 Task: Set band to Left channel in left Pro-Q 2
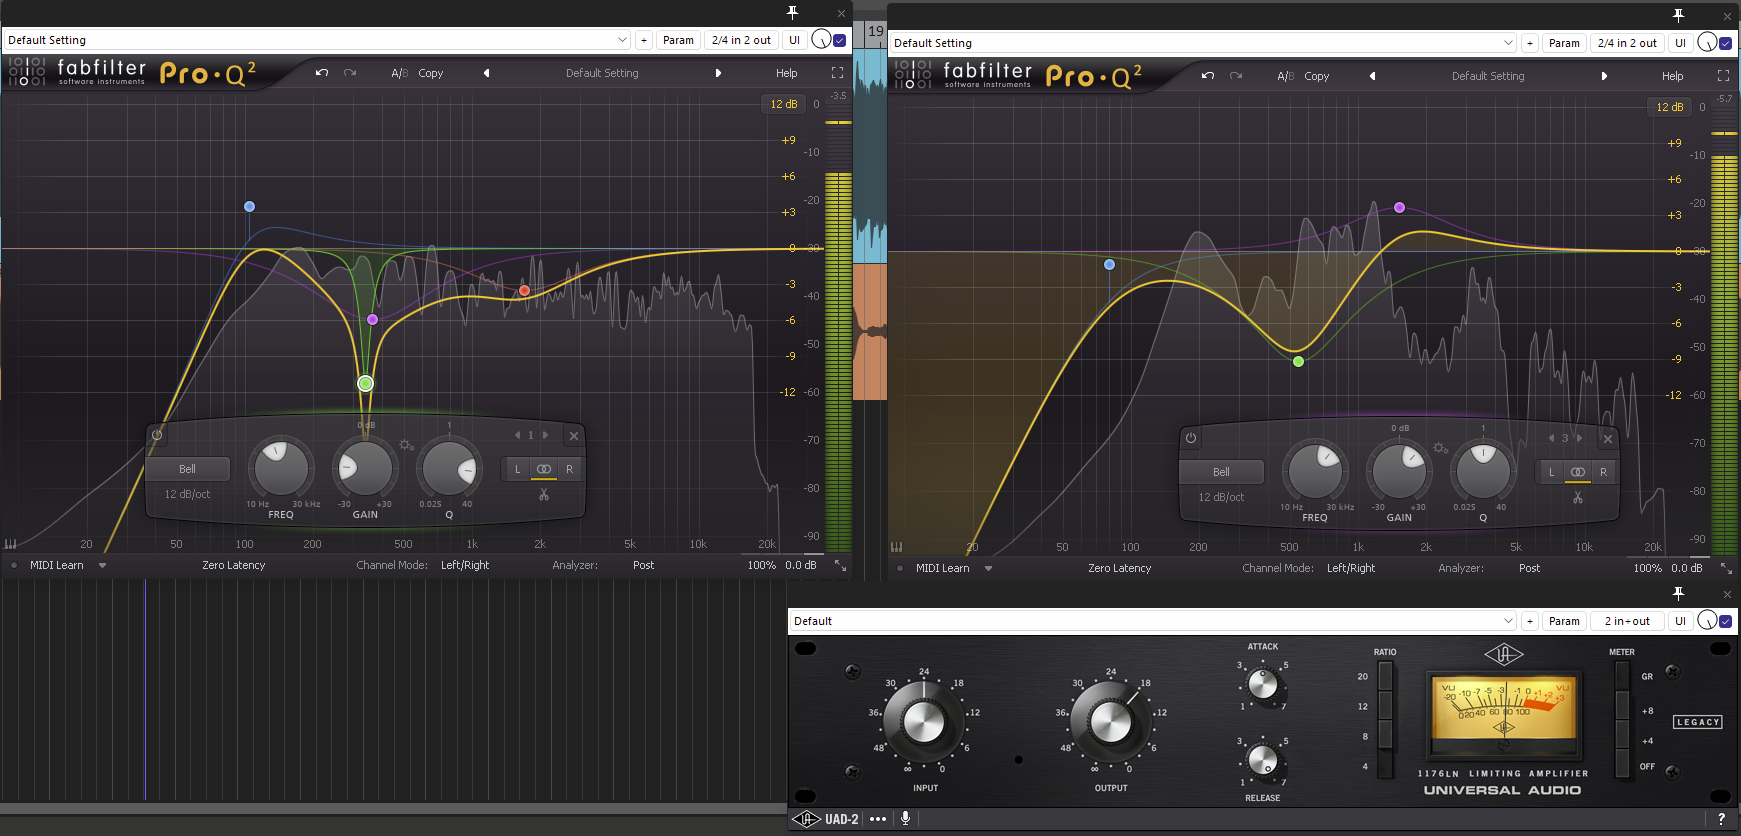(517, 469)
